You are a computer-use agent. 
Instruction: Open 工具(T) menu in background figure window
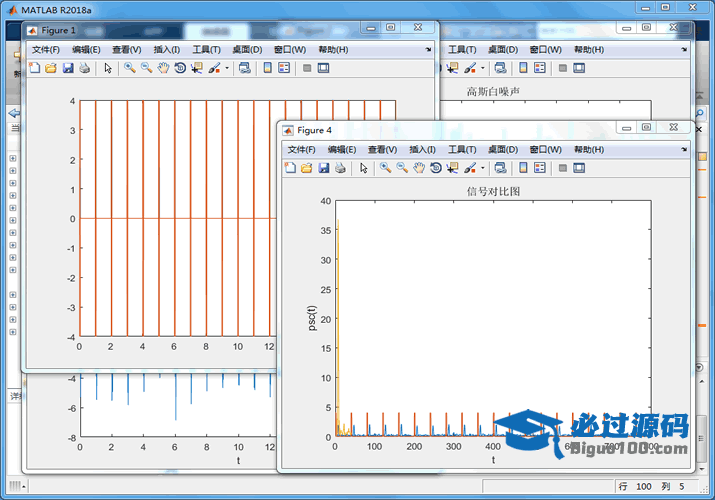[462, 50]
